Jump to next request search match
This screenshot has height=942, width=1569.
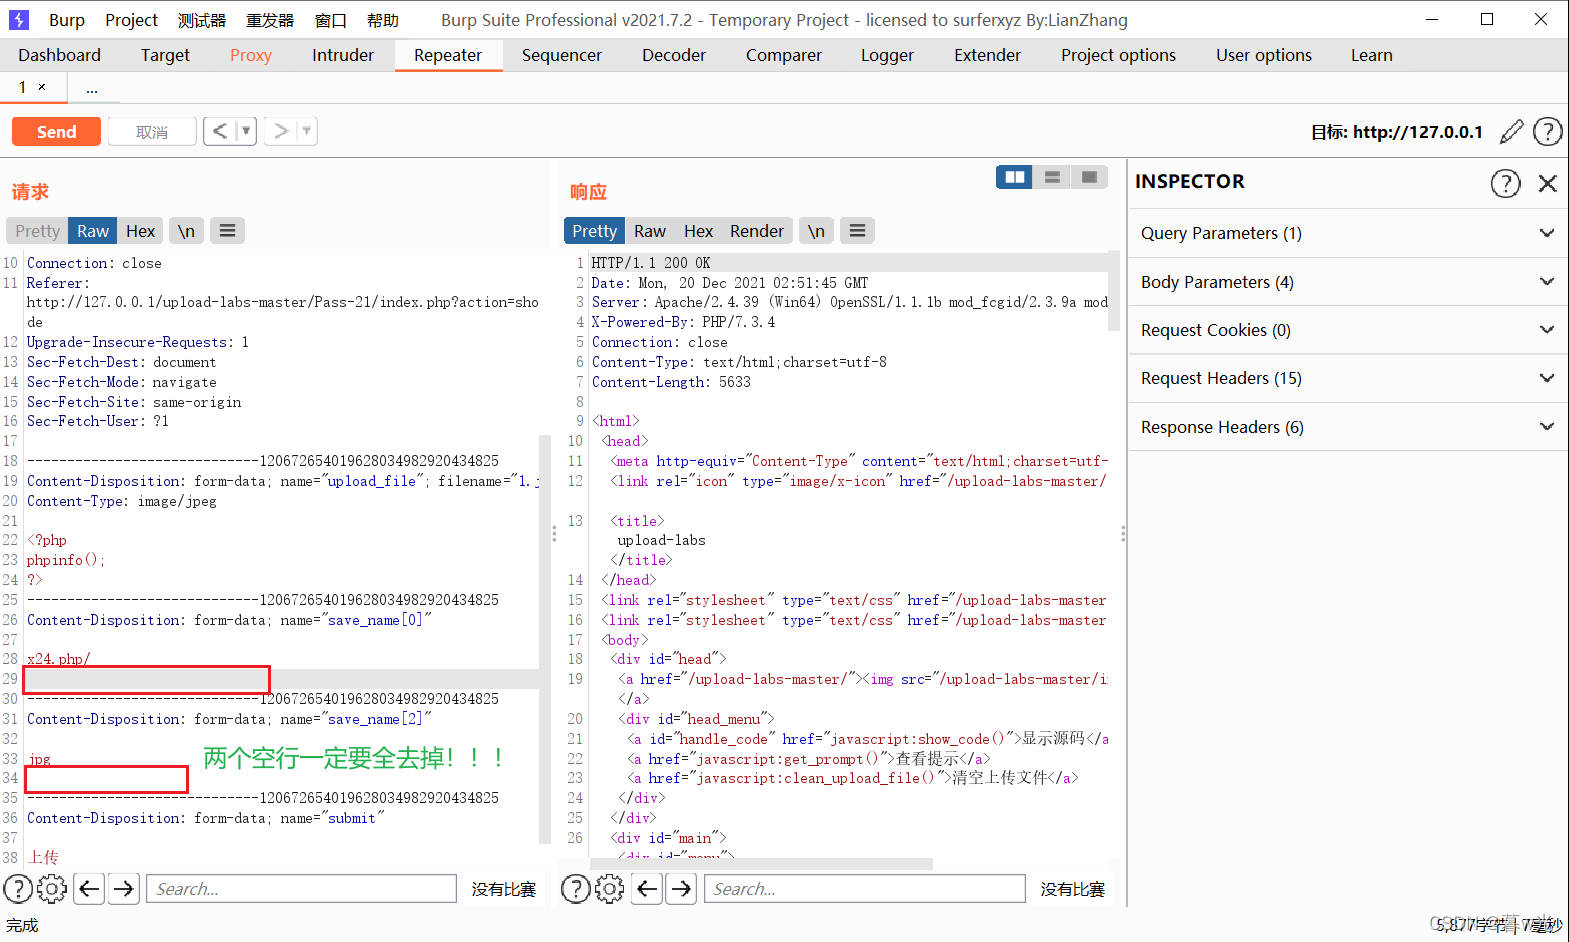pos(124,888)
